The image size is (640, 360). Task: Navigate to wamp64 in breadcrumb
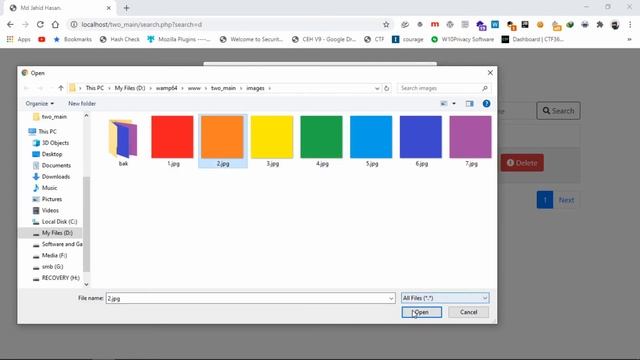[167, 88]
